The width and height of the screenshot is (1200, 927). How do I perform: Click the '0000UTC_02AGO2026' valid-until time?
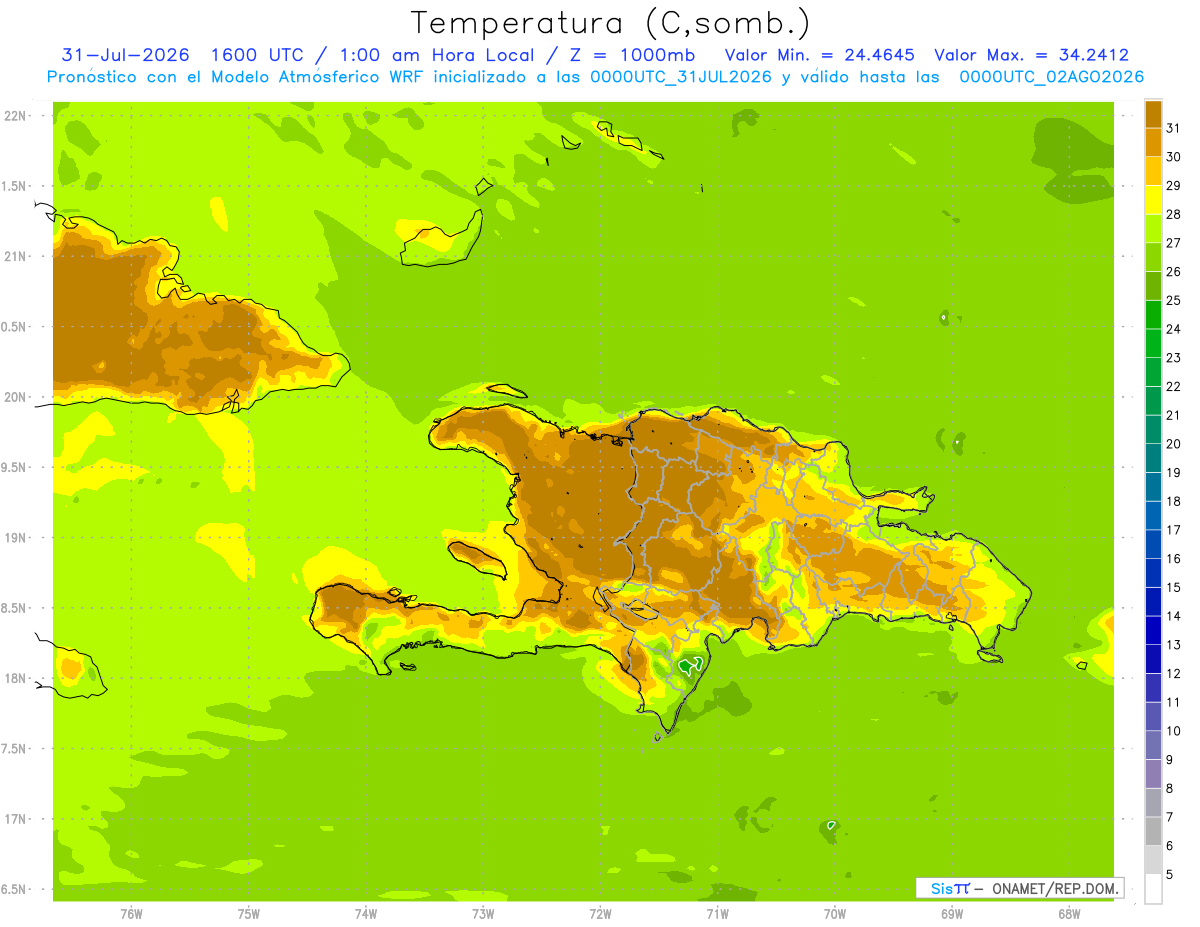[1052, 77]
